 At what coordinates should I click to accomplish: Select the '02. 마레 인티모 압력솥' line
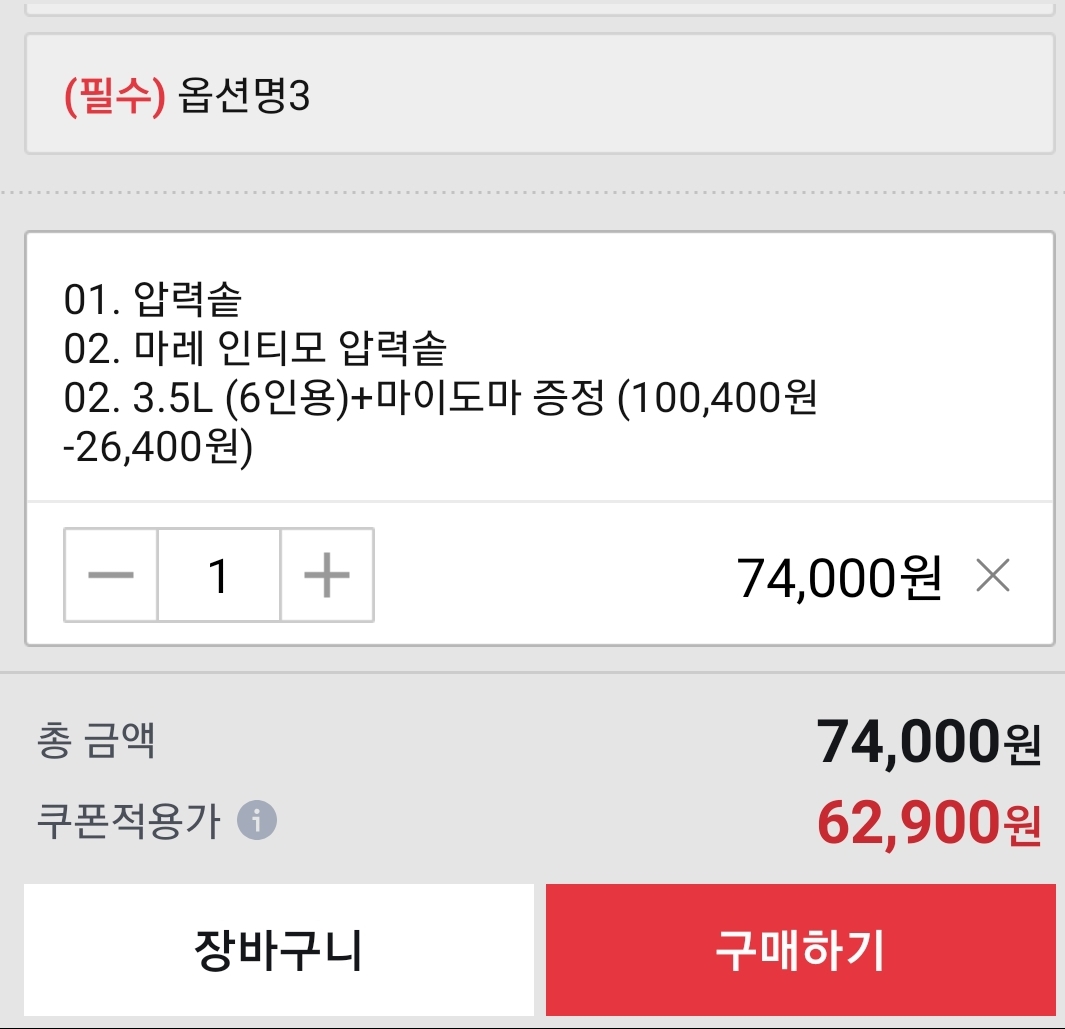pyautogui.click(x=255, y=349)
